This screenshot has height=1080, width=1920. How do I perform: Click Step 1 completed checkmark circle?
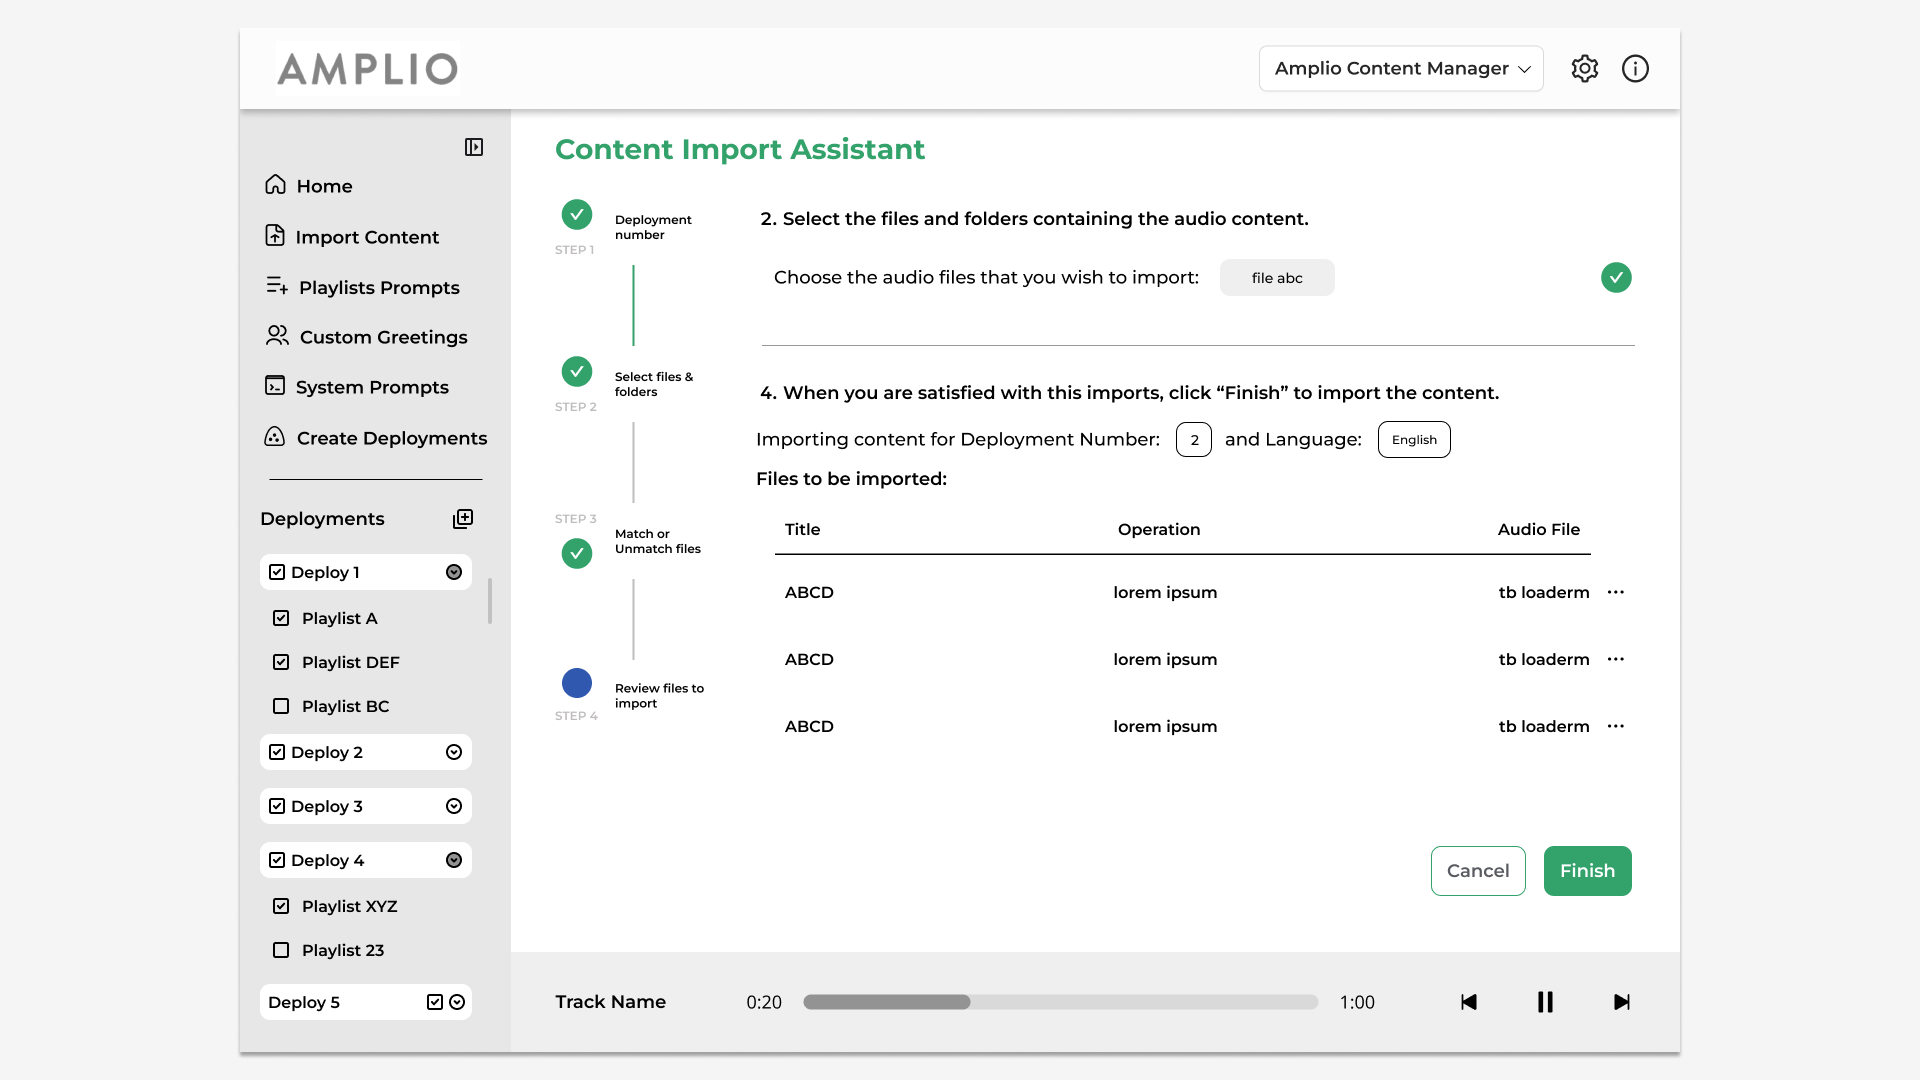pos(577,214)
